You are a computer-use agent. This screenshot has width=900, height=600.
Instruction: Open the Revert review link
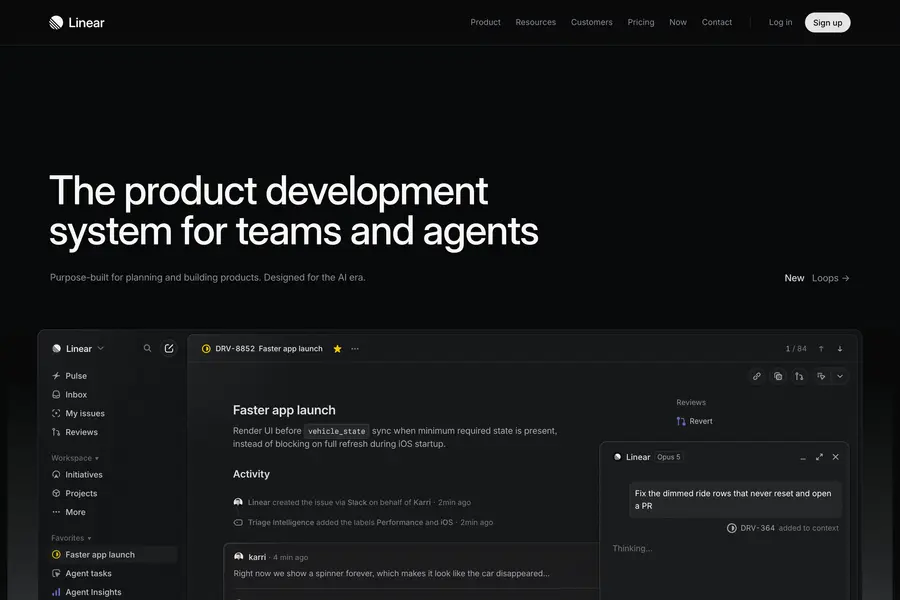coord(695,421)
